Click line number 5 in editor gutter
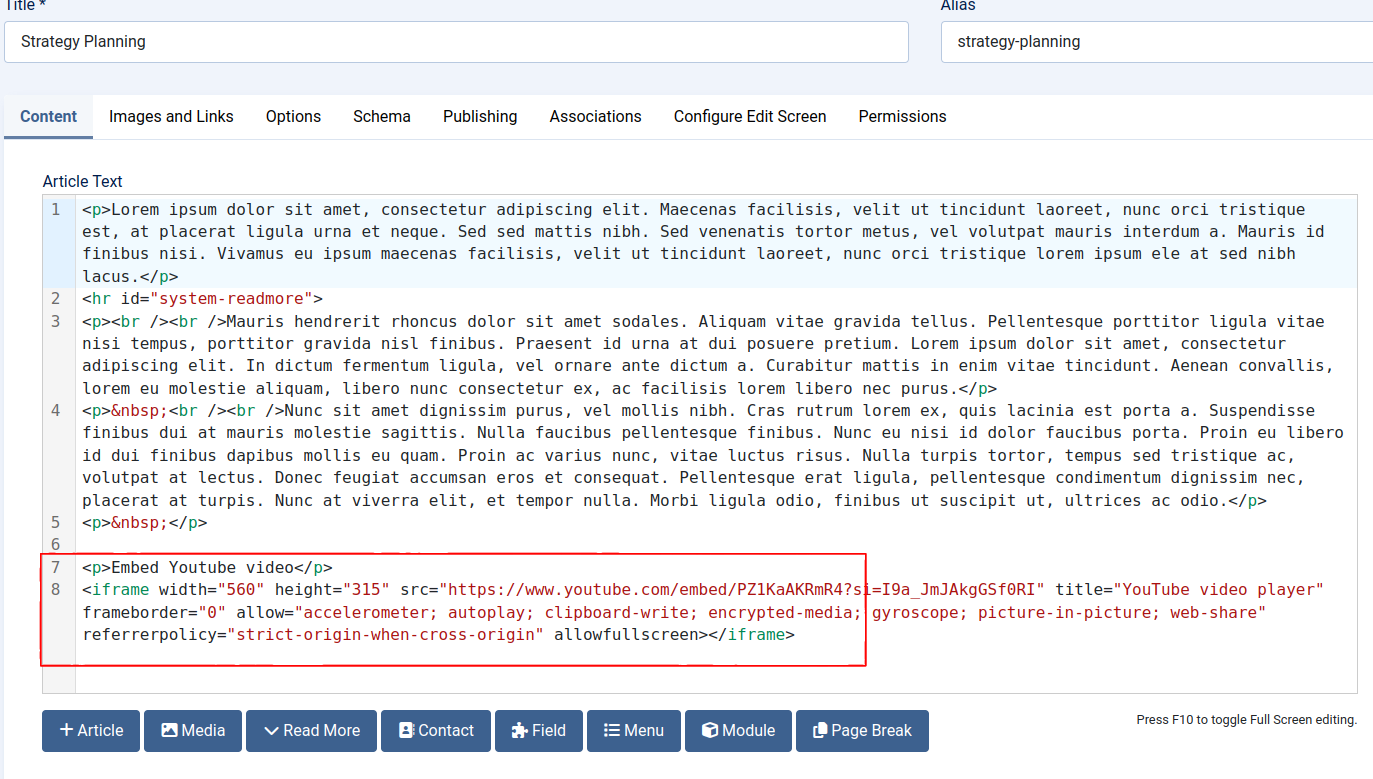This screenshot has height=779, width=1373. (56, 523)
